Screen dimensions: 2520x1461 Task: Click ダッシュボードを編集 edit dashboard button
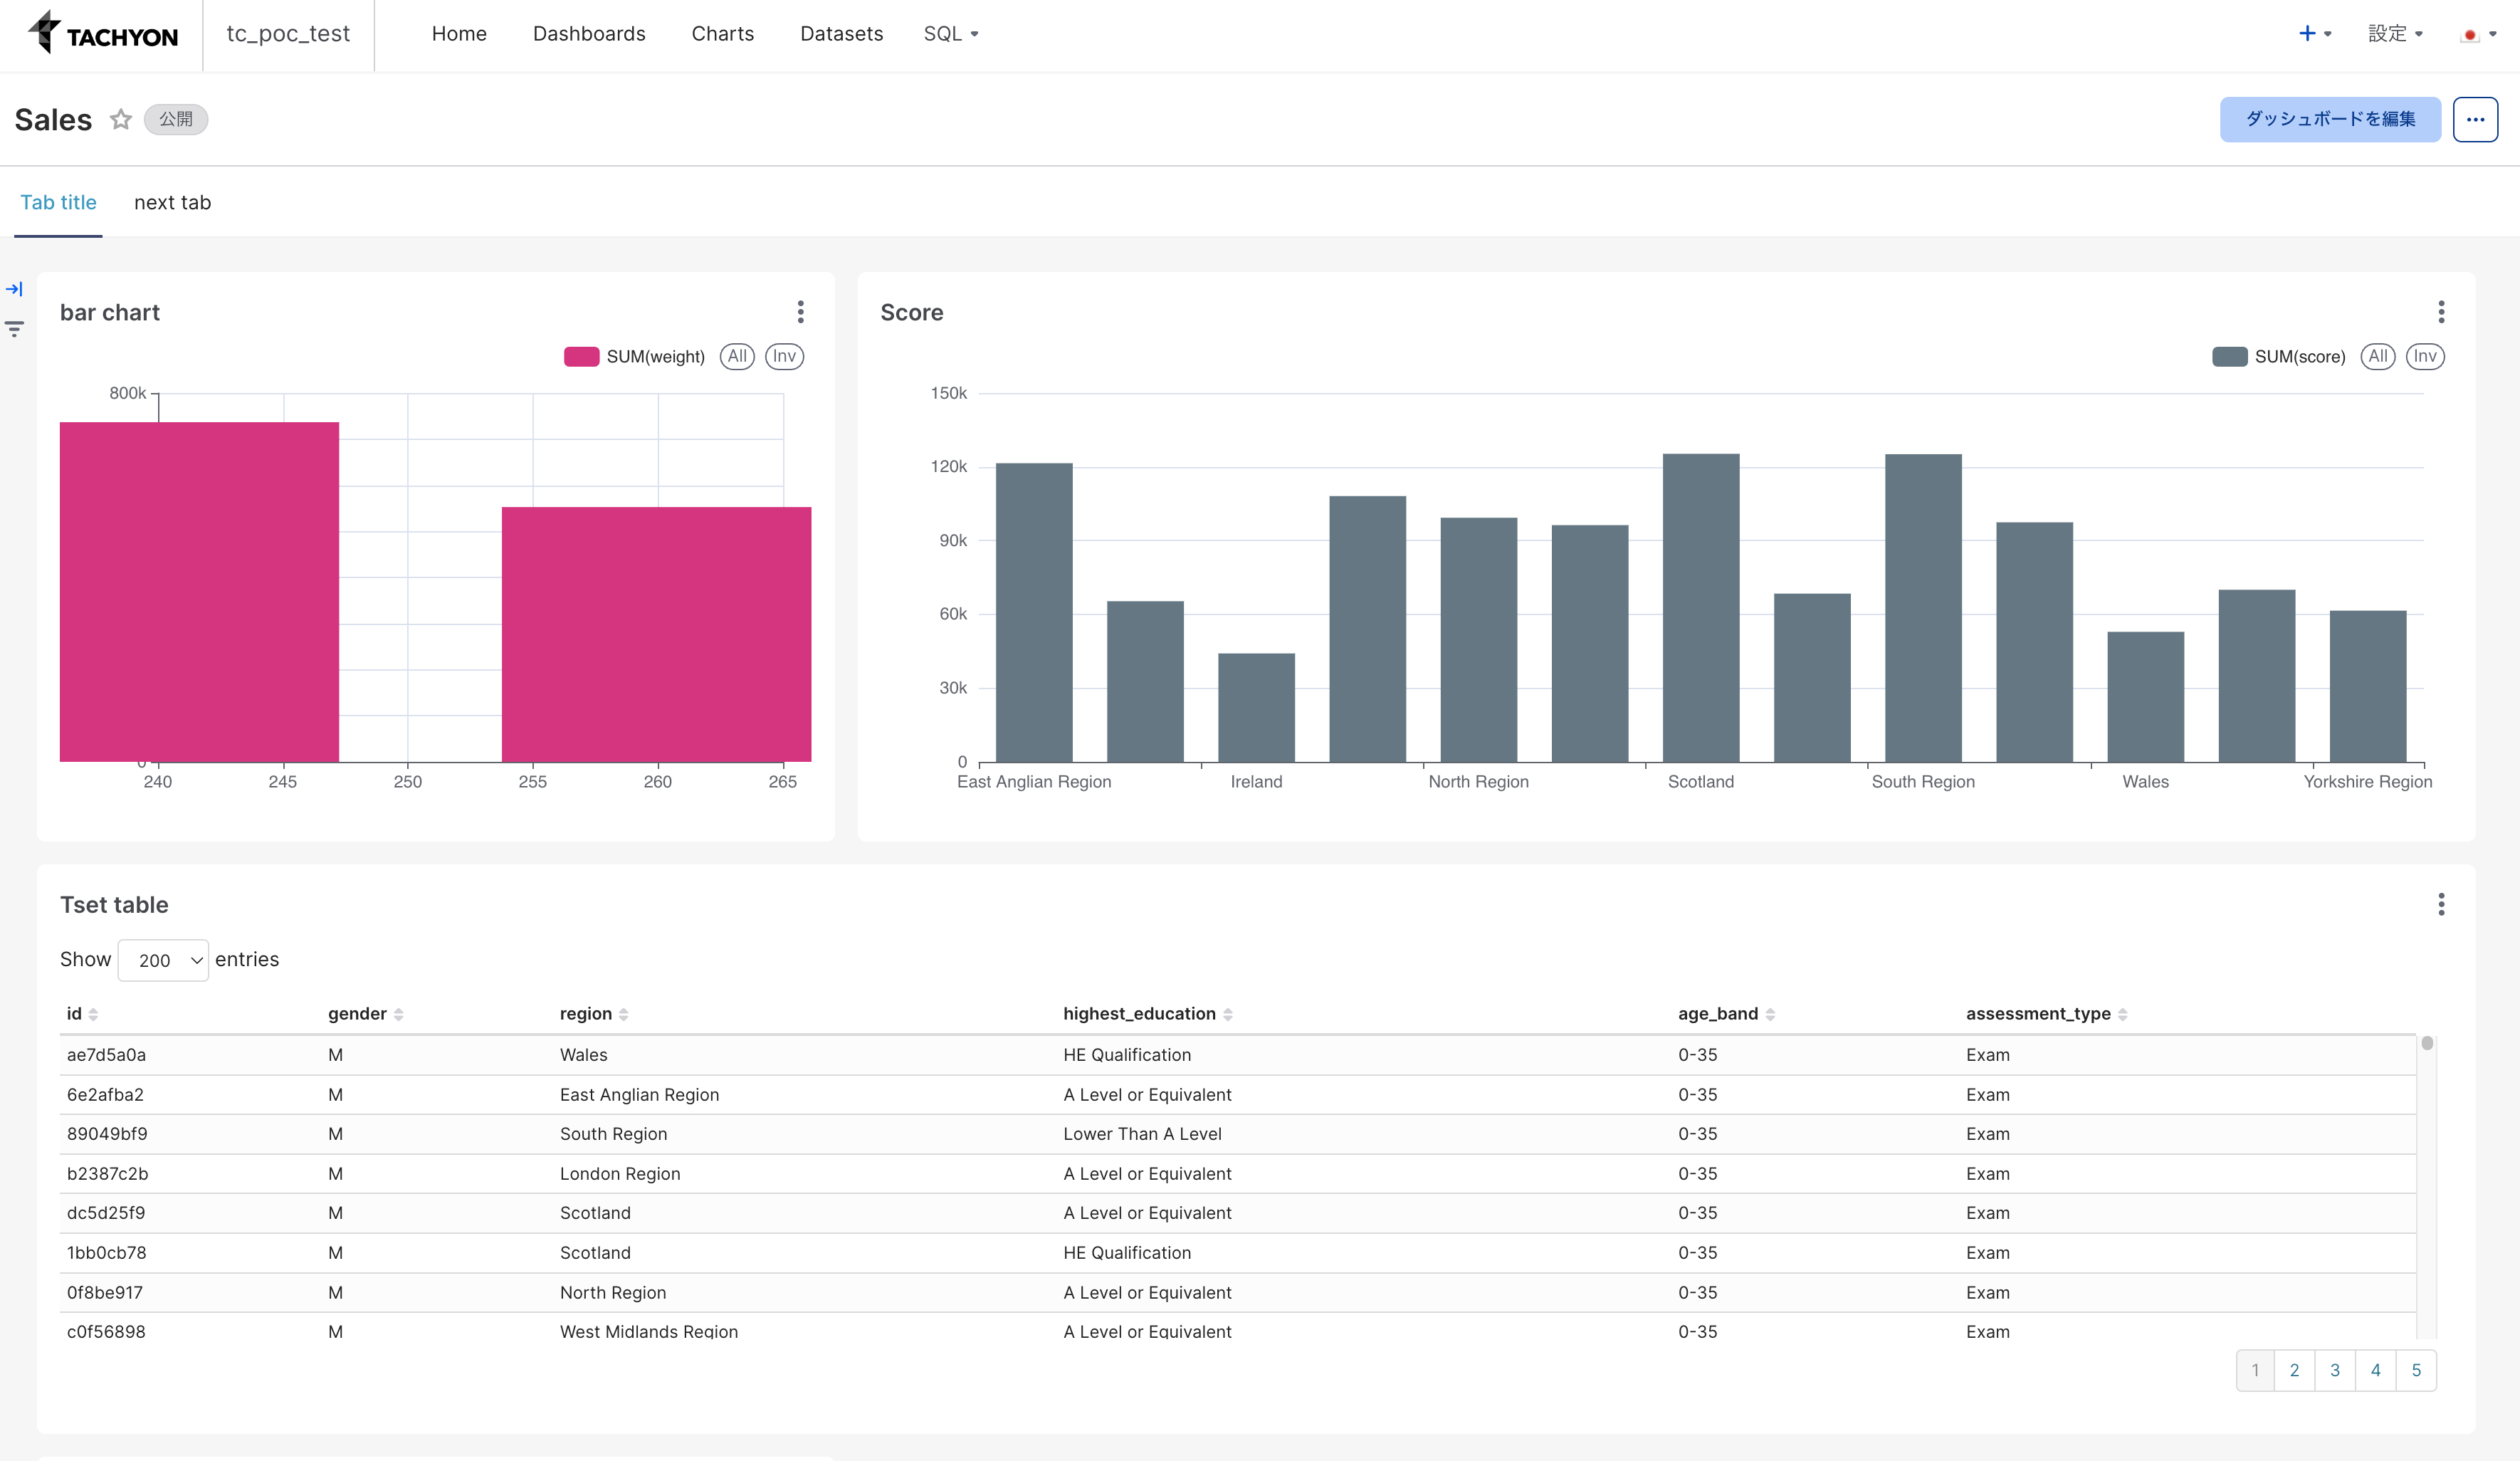pyautogui.click(x=2330, y=119)
